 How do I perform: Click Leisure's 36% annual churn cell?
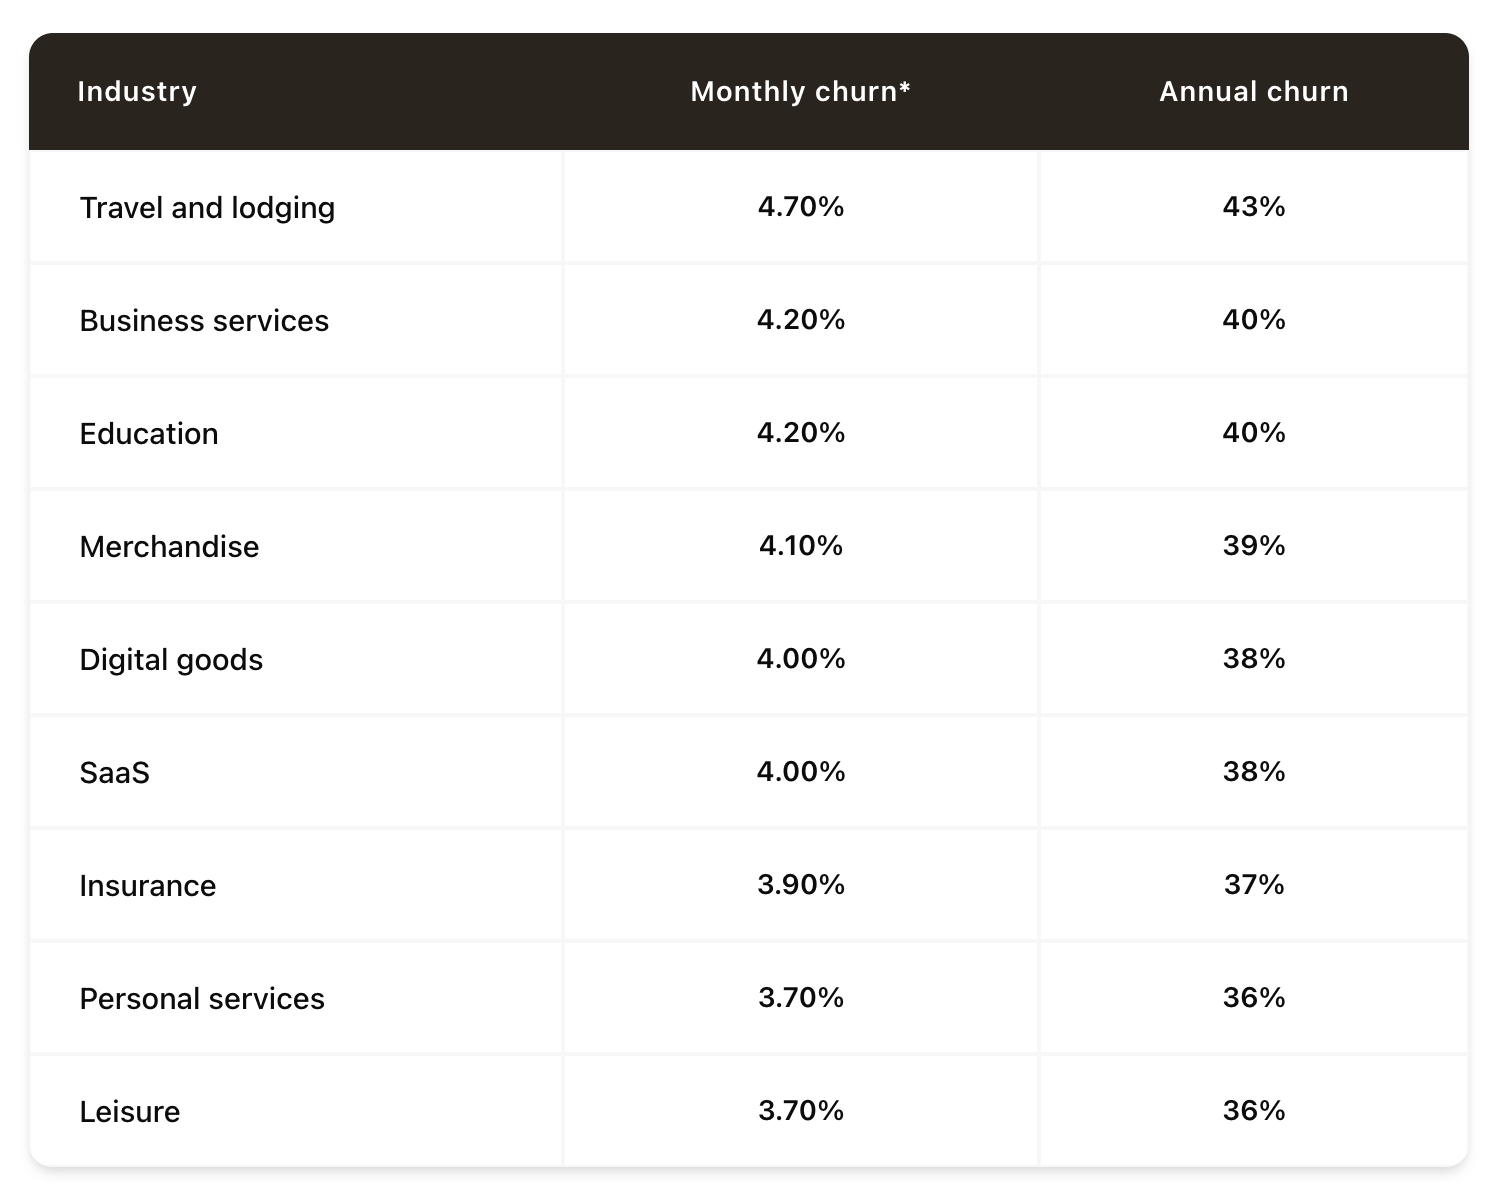click(x=1254, y=1110)
